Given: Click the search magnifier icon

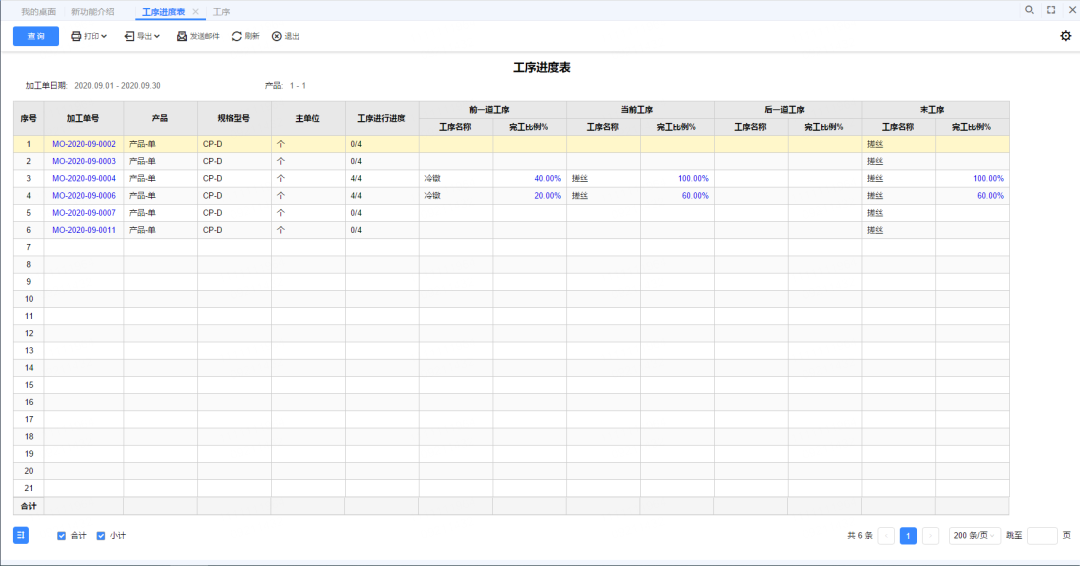Looking at the screenshot, I should tap(1029, 10).
